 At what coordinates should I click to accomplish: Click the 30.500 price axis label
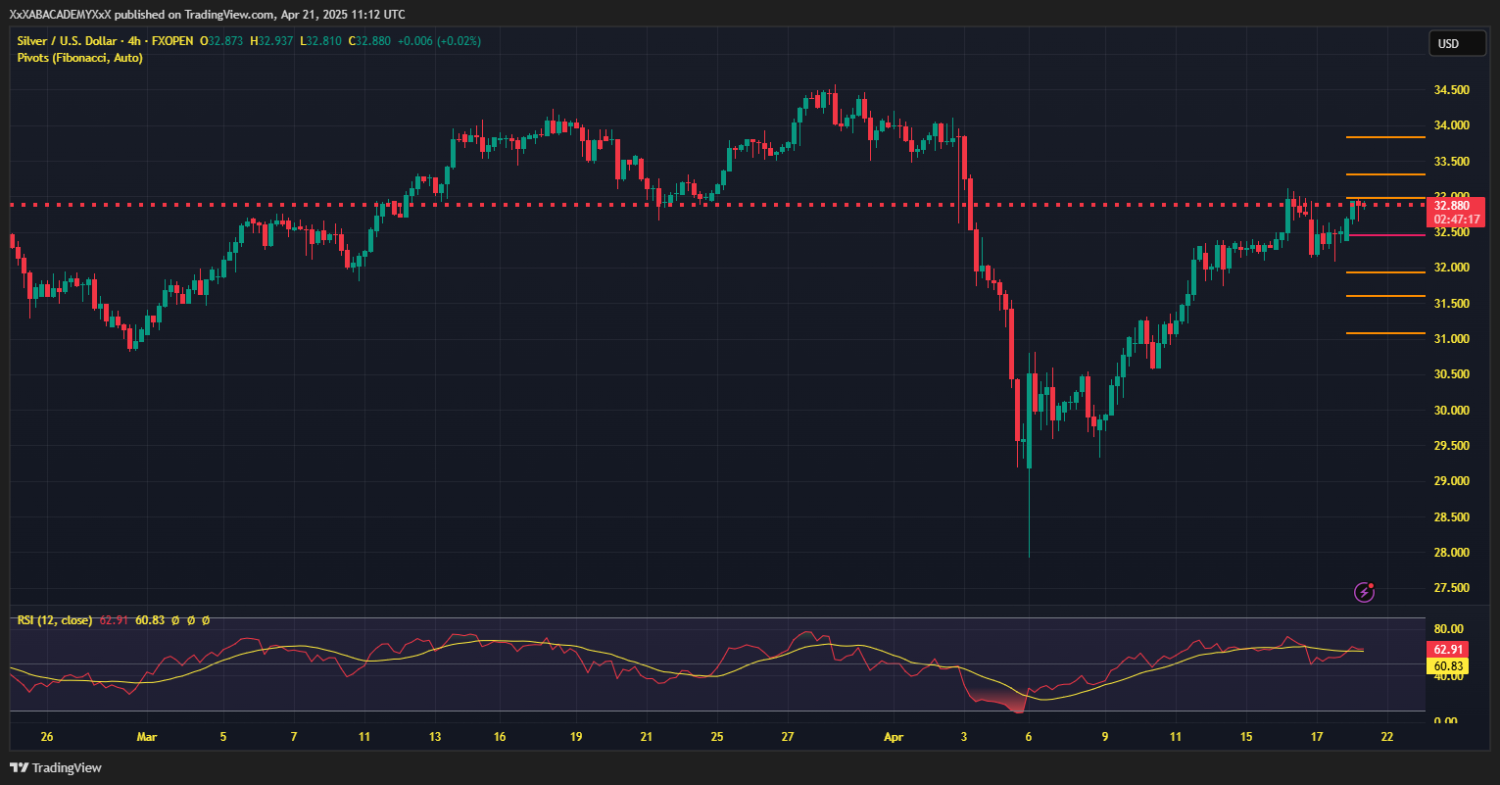pyautogui.click(x=1452, y=374)
